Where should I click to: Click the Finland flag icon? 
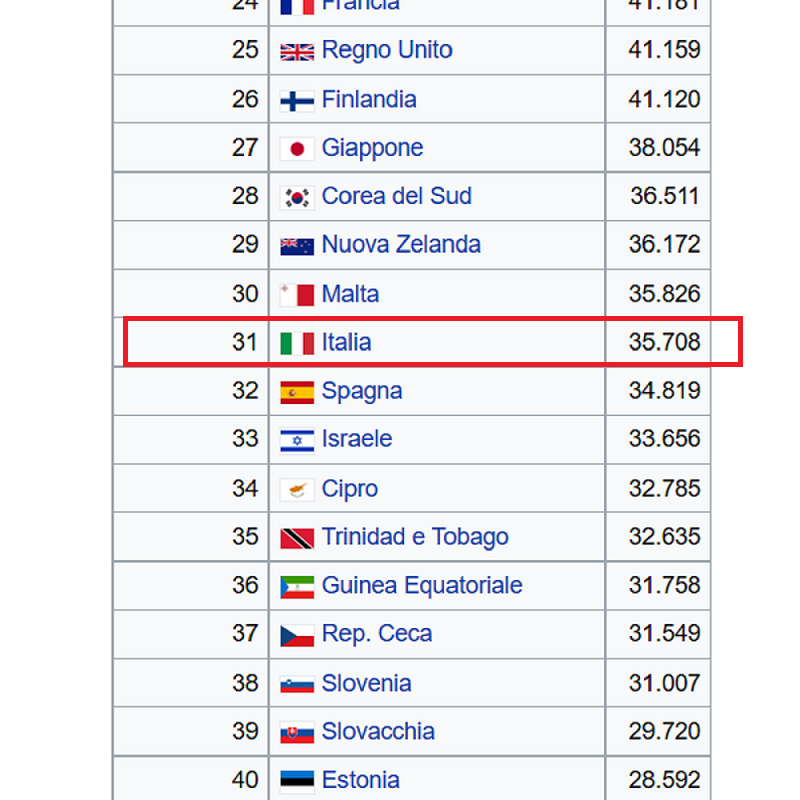297,101
